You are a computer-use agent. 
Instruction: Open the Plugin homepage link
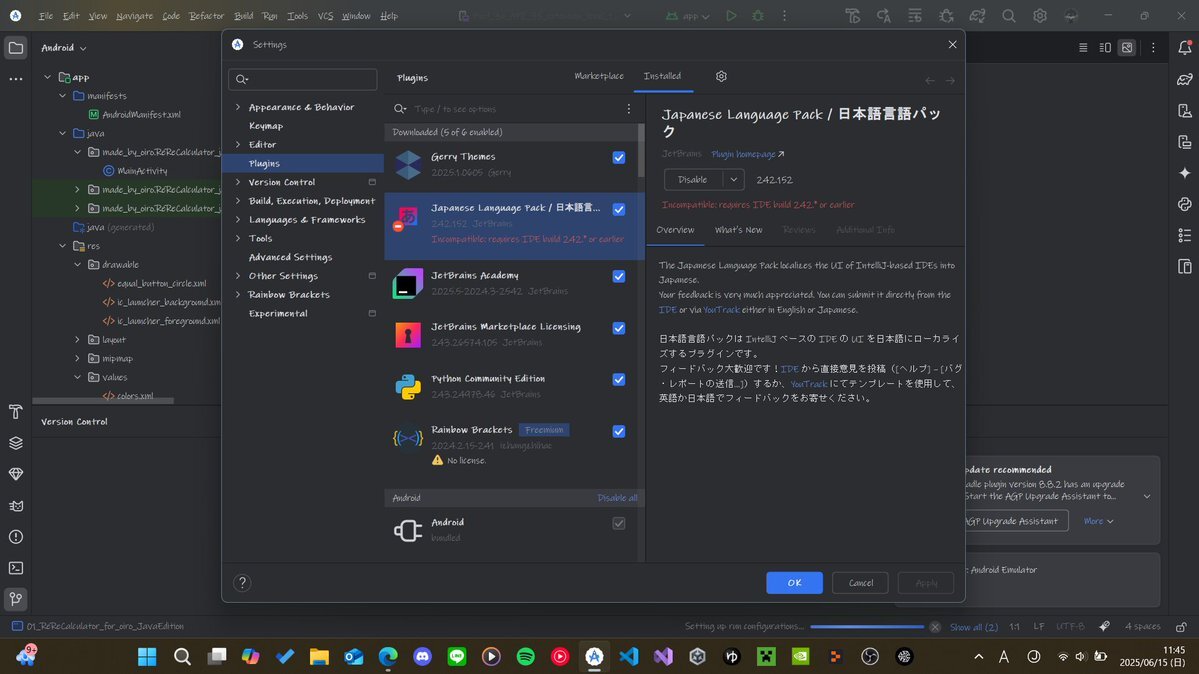pos(747,155)
